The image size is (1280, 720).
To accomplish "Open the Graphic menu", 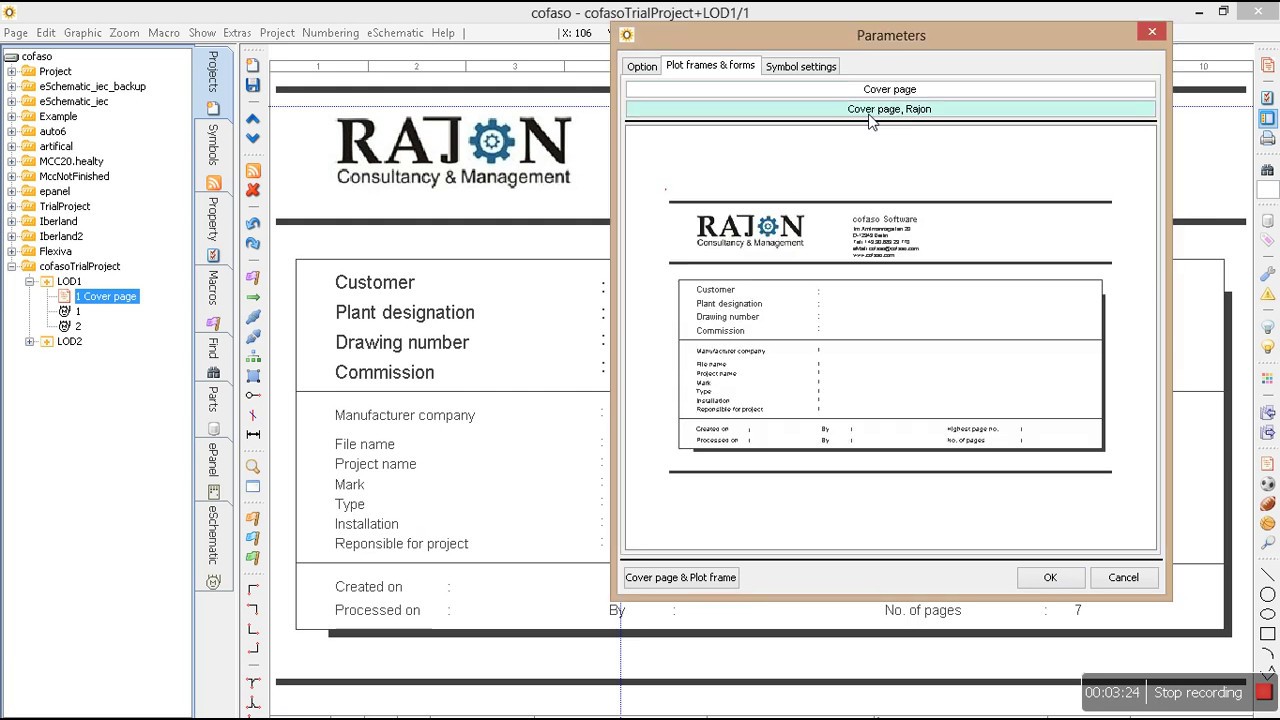I will (83, 33).
